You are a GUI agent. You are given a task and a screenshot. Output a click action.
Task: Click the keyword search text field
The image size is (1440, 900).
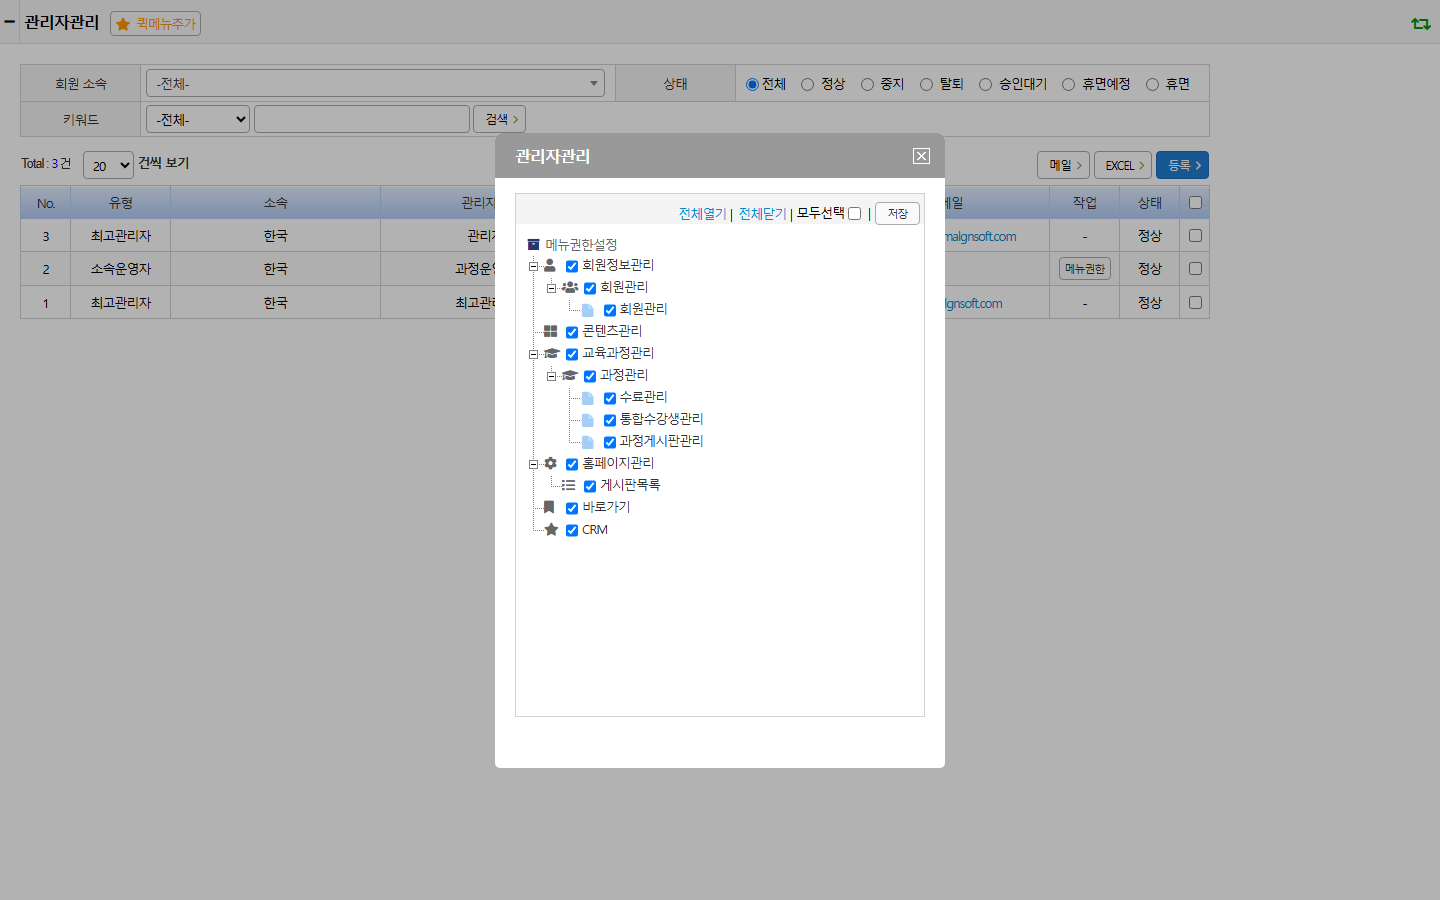362,119
